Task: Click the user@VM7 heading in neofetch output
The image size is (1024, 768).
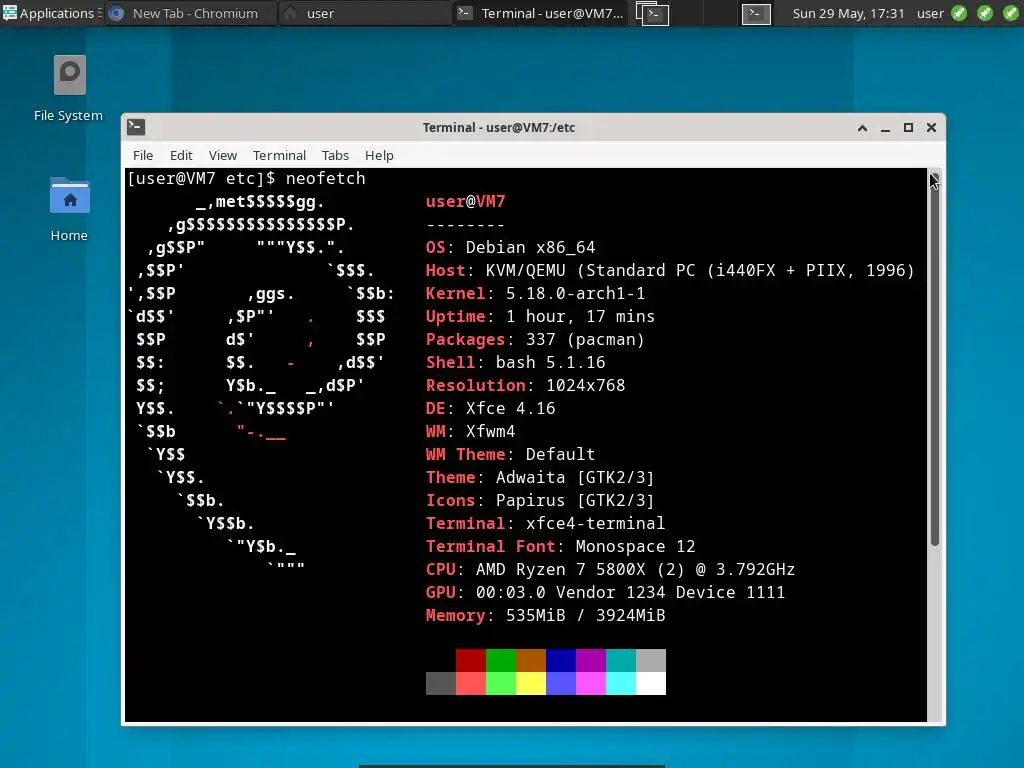Action: point(466,201)
